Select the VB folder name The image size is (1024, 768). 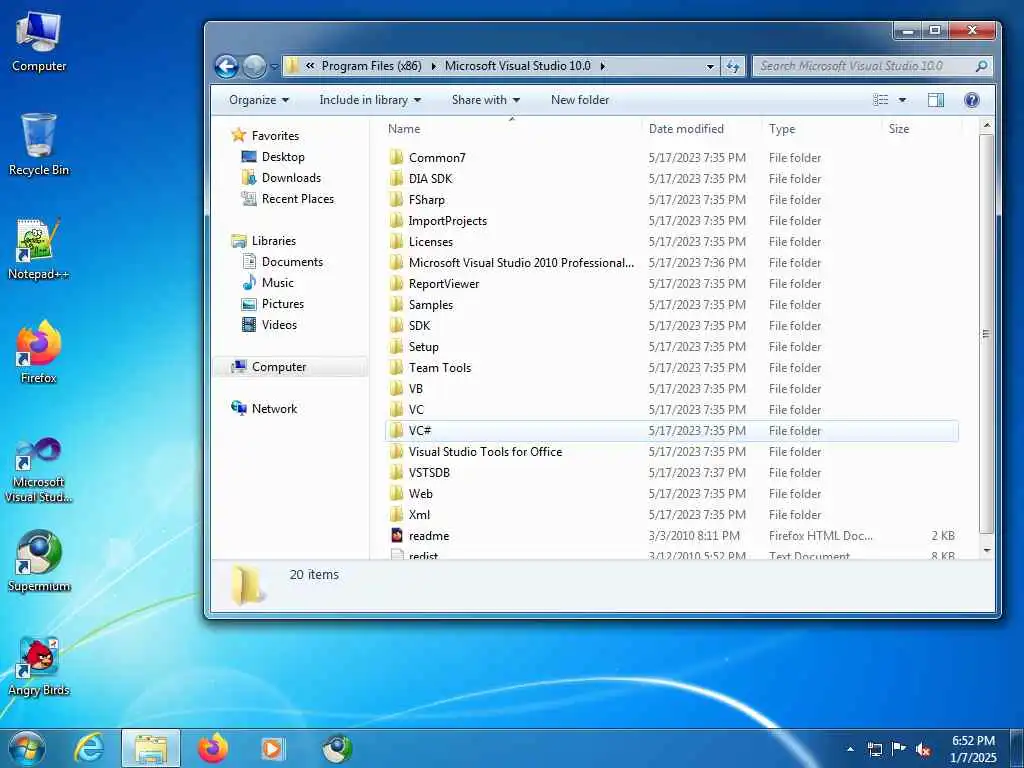(416, 389)
